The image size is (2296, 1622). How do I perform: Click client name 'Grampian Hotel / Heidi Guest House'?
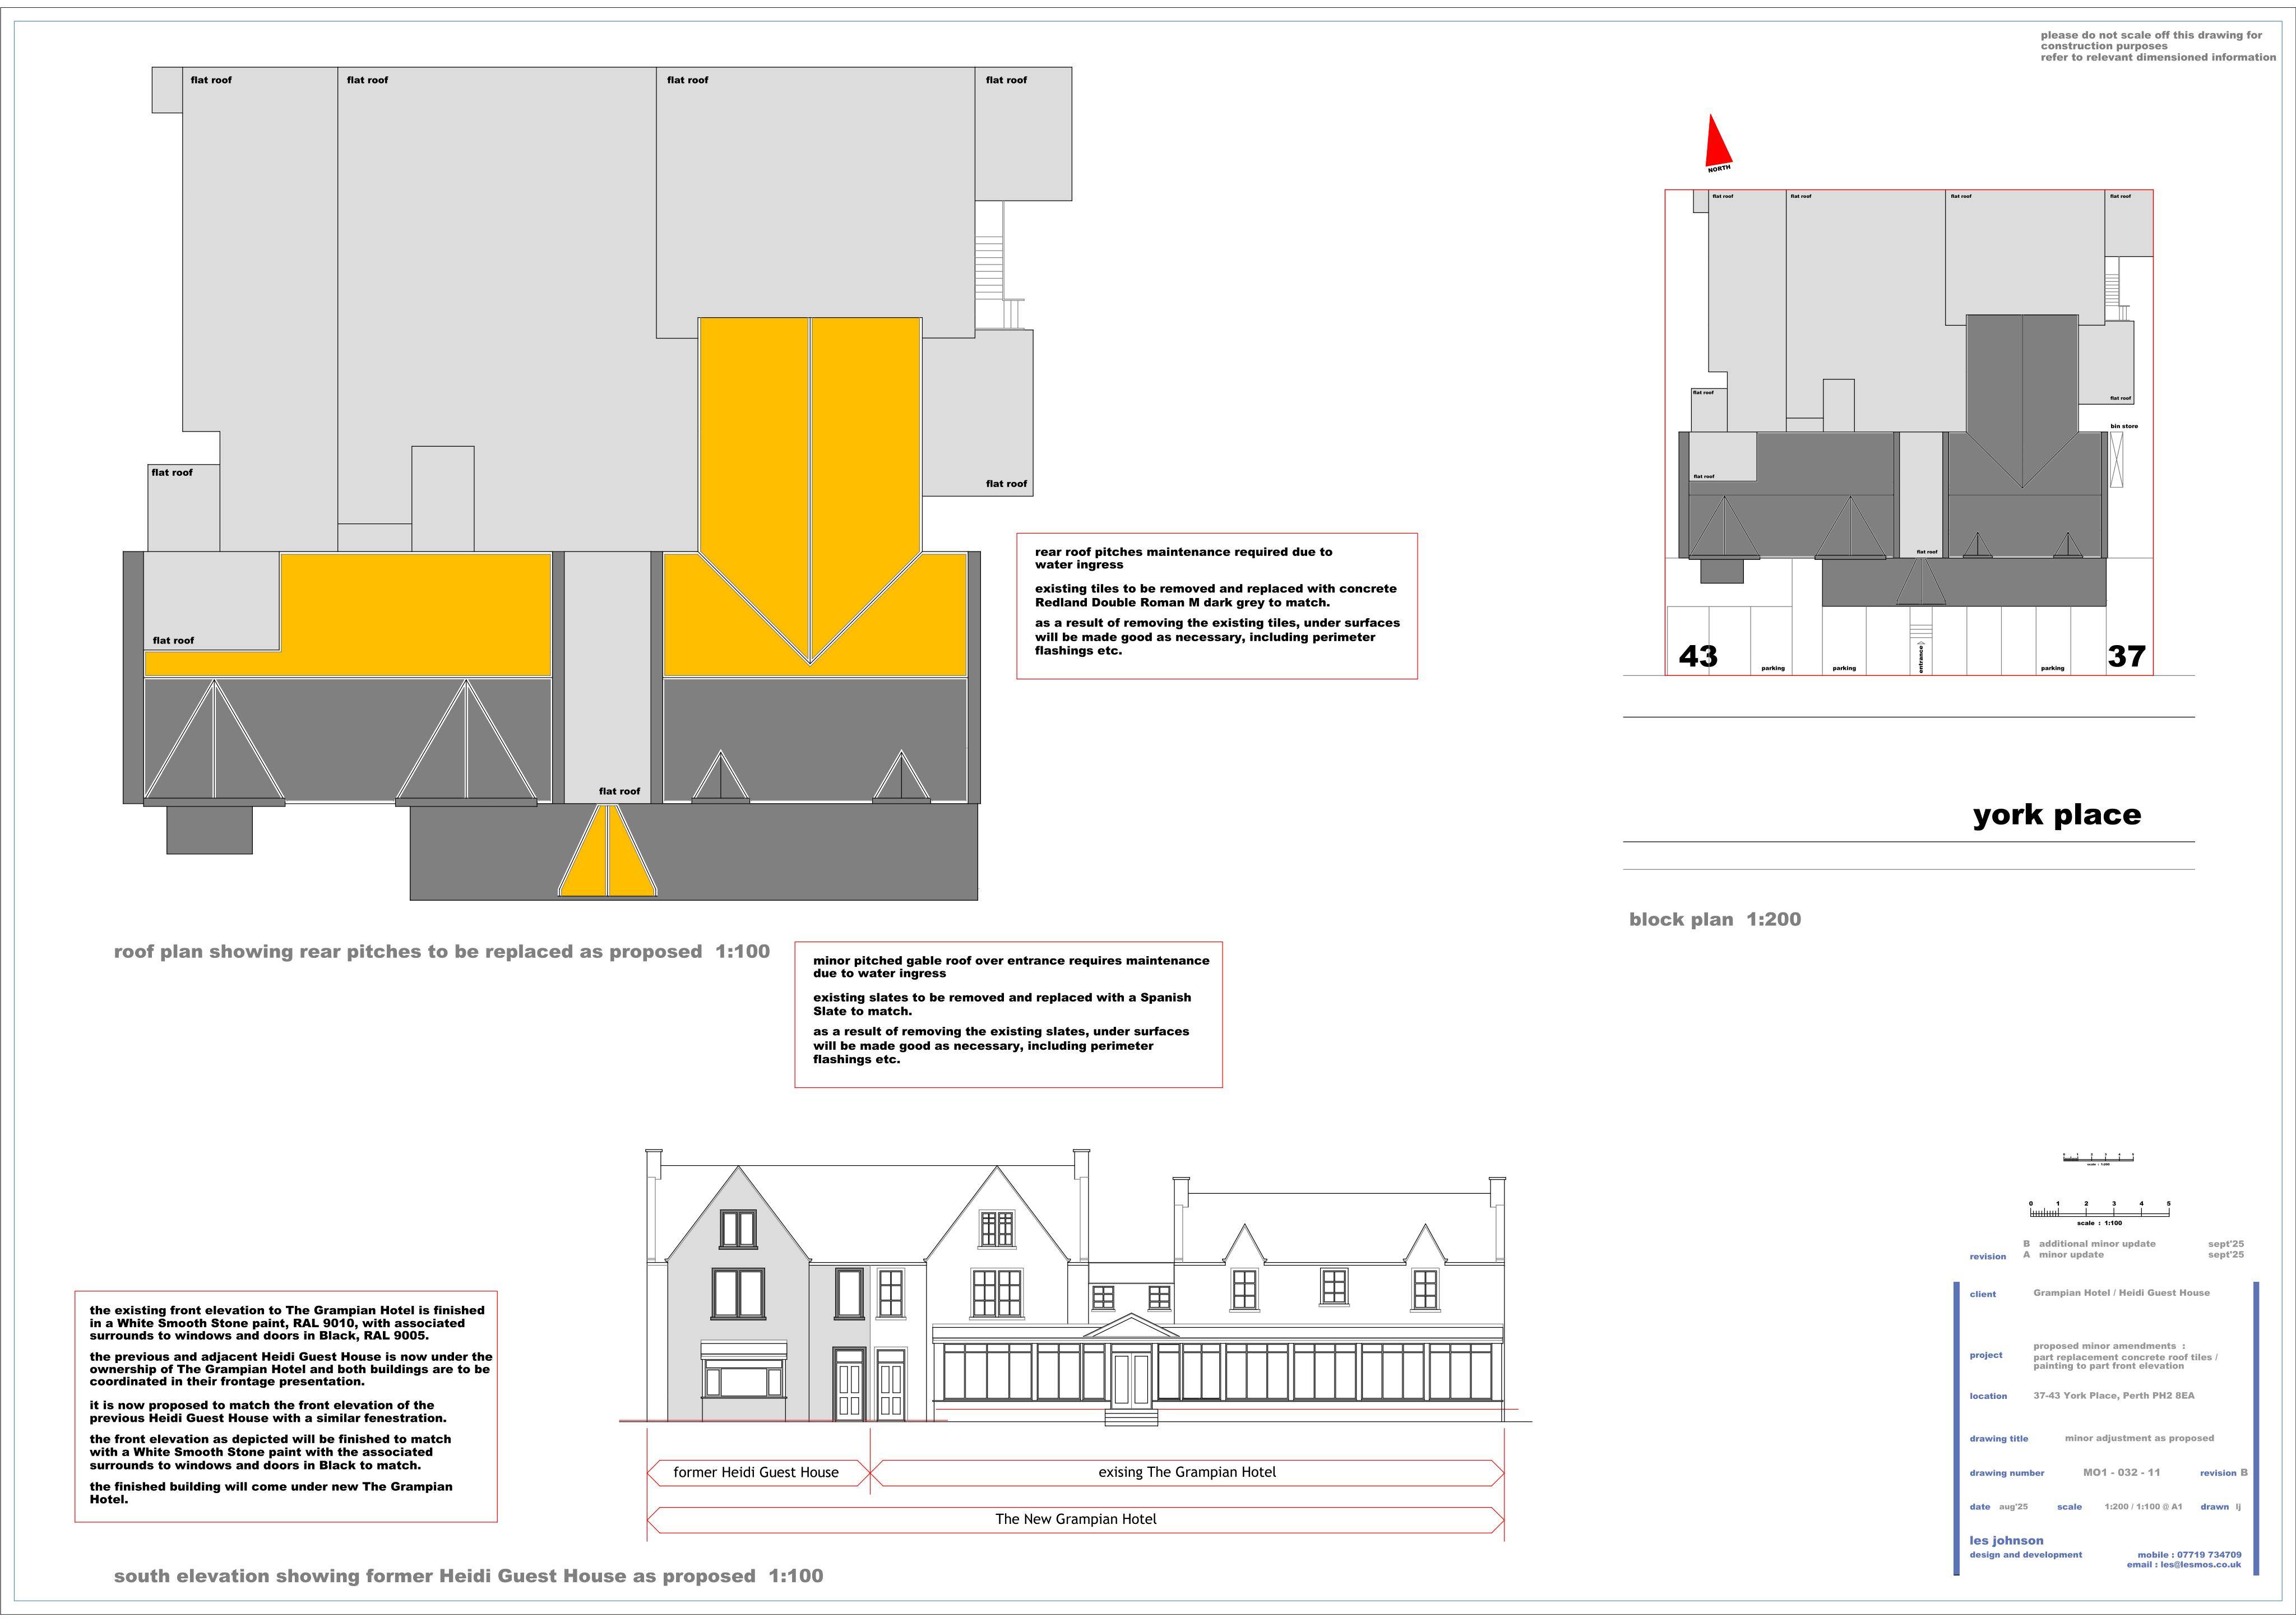tap(2121, 1293)
